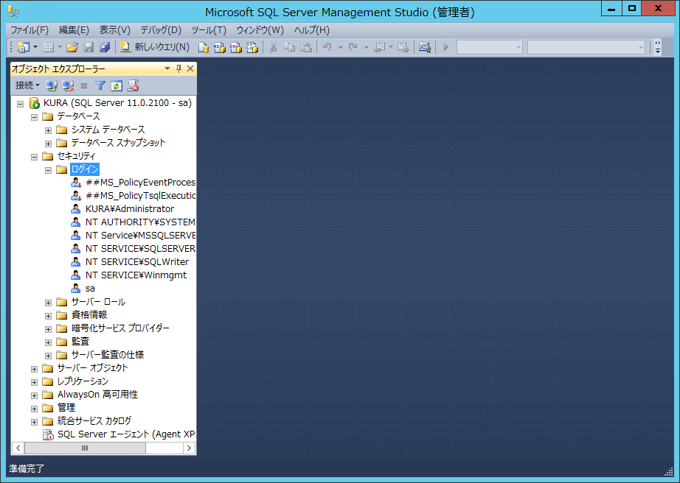Image resolution: width=680 pixels, height=483 pixels.
Task: Click the Undo arrow icon in toolbar
Action: (327, 47)
